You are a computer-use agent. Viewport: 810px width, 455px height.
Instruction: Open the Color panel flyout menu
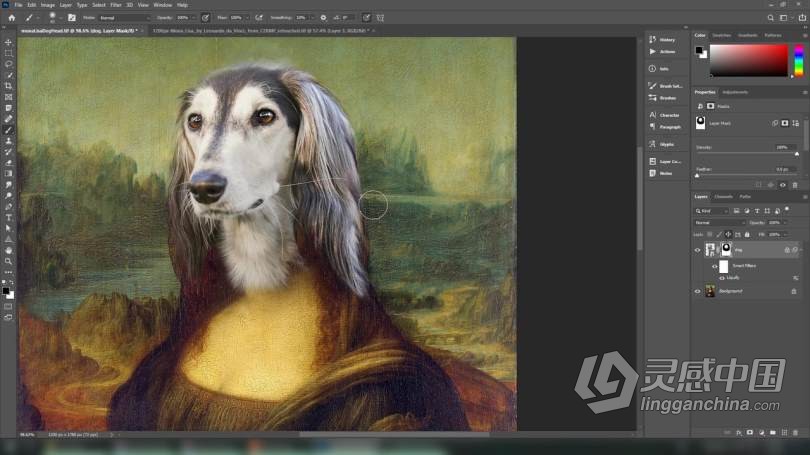pyautogui.click(x=804, y=35)
